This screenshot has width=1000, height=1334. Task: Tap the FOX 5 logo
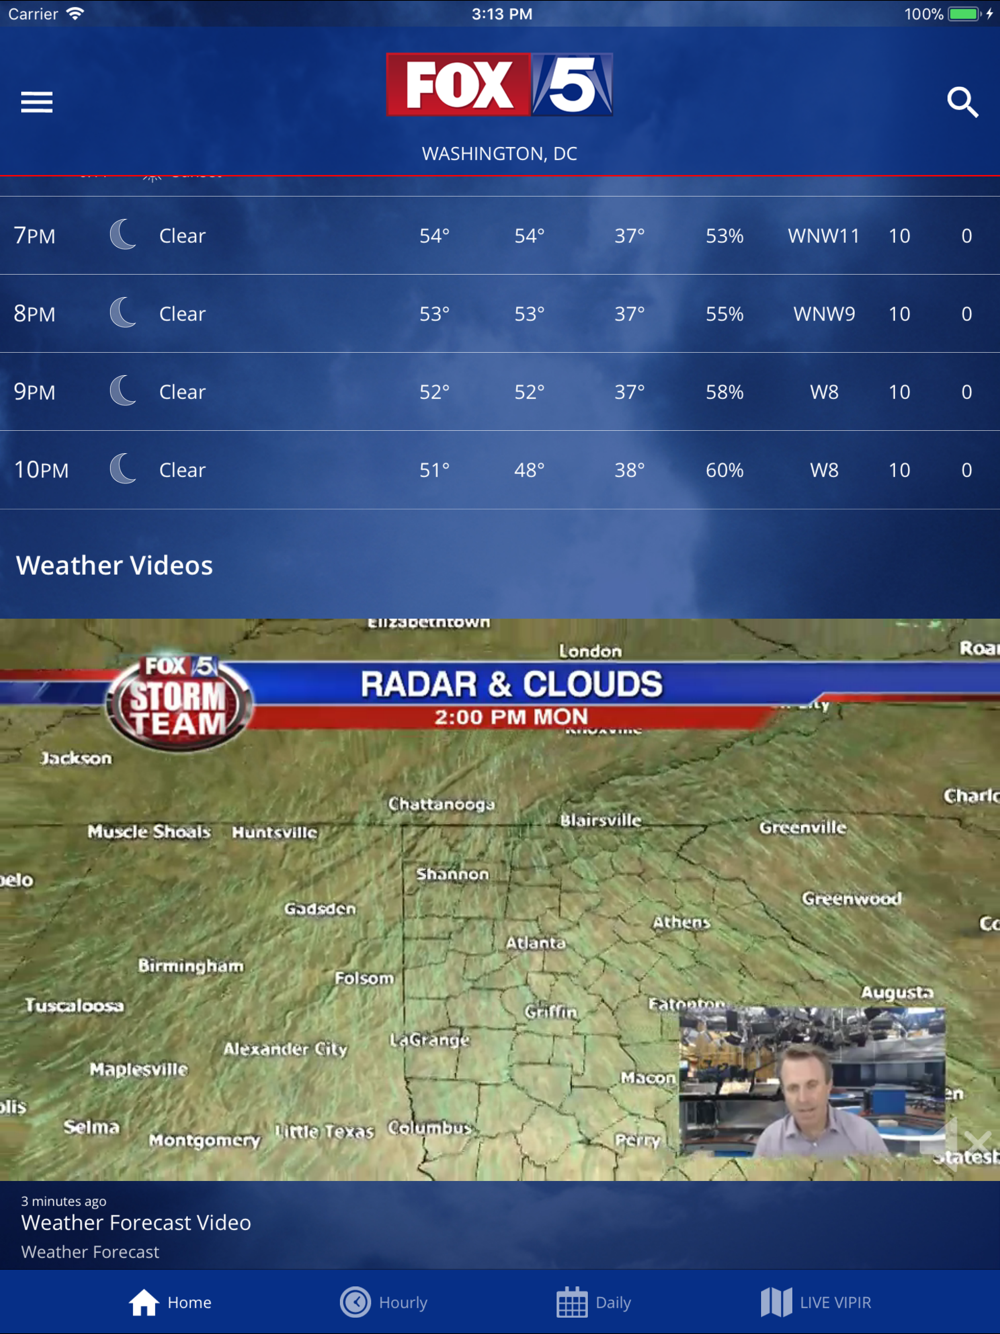tap(499, 85)
